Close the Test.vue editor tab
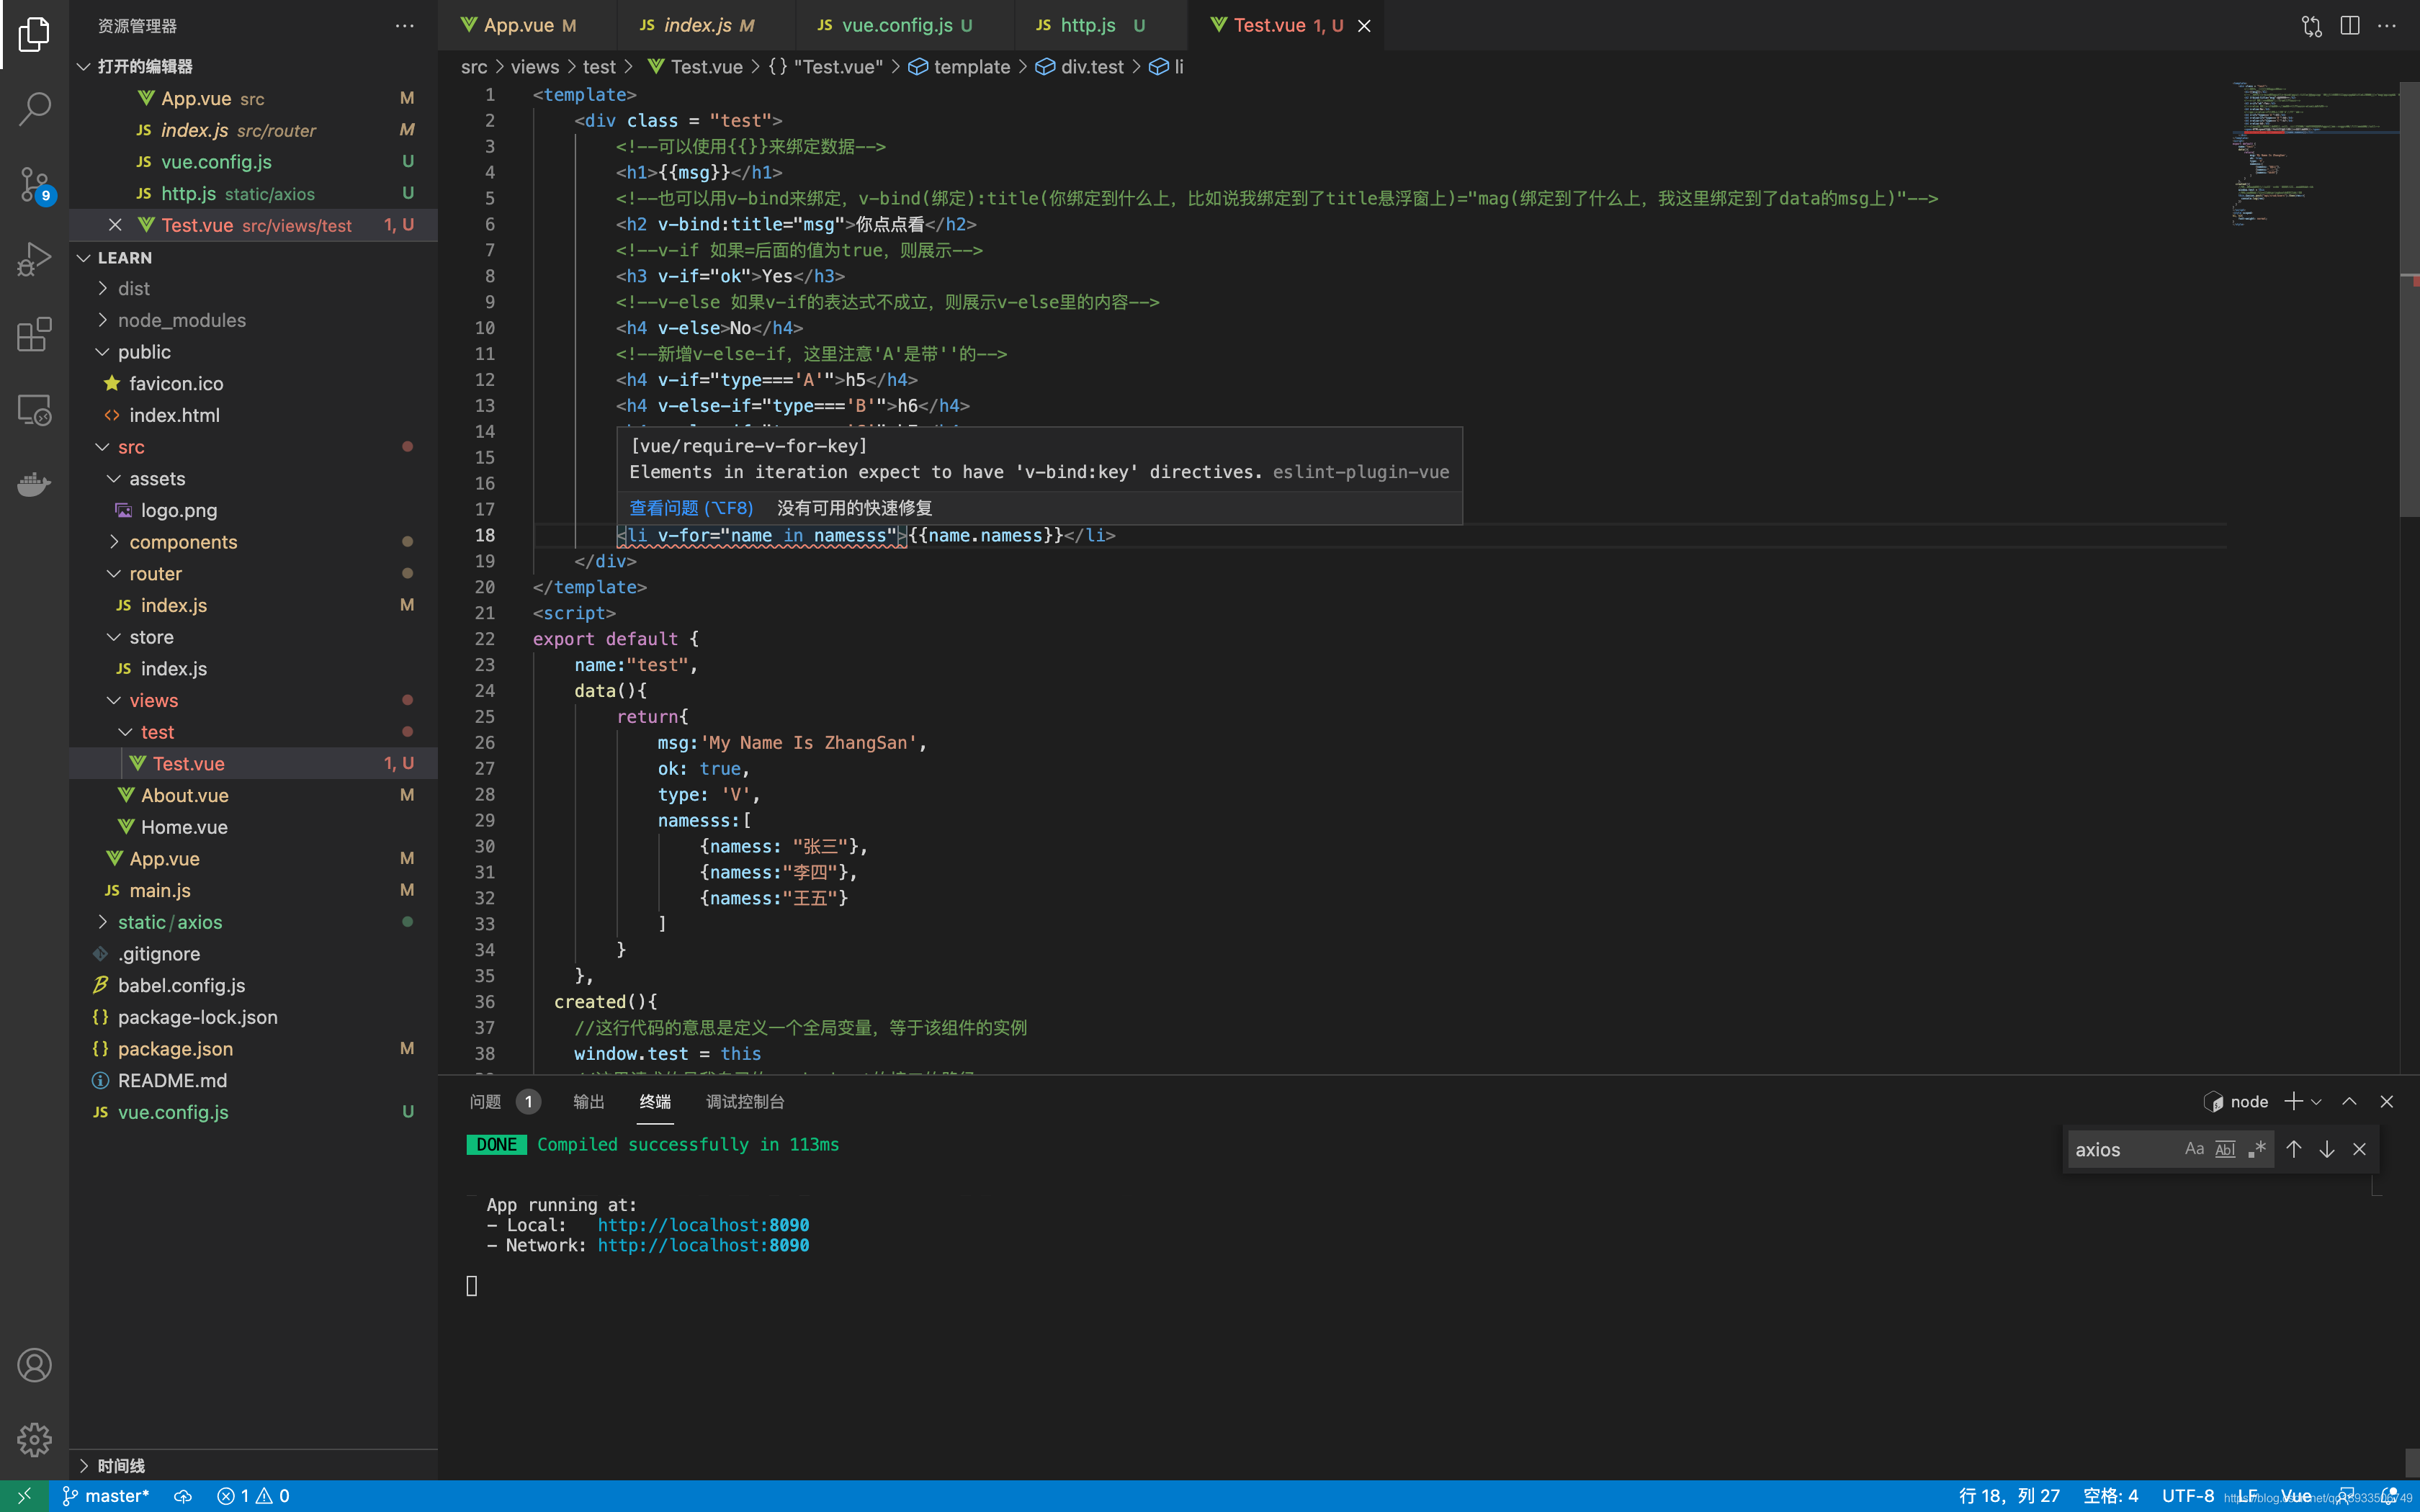The width and height of the screenshot is (2420, 1512). coord(1364,26)
